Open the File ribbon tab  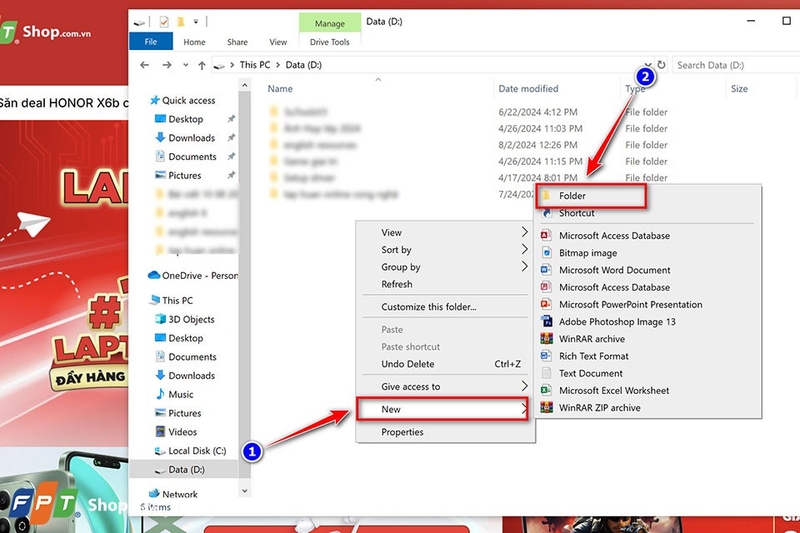[151, 42]
